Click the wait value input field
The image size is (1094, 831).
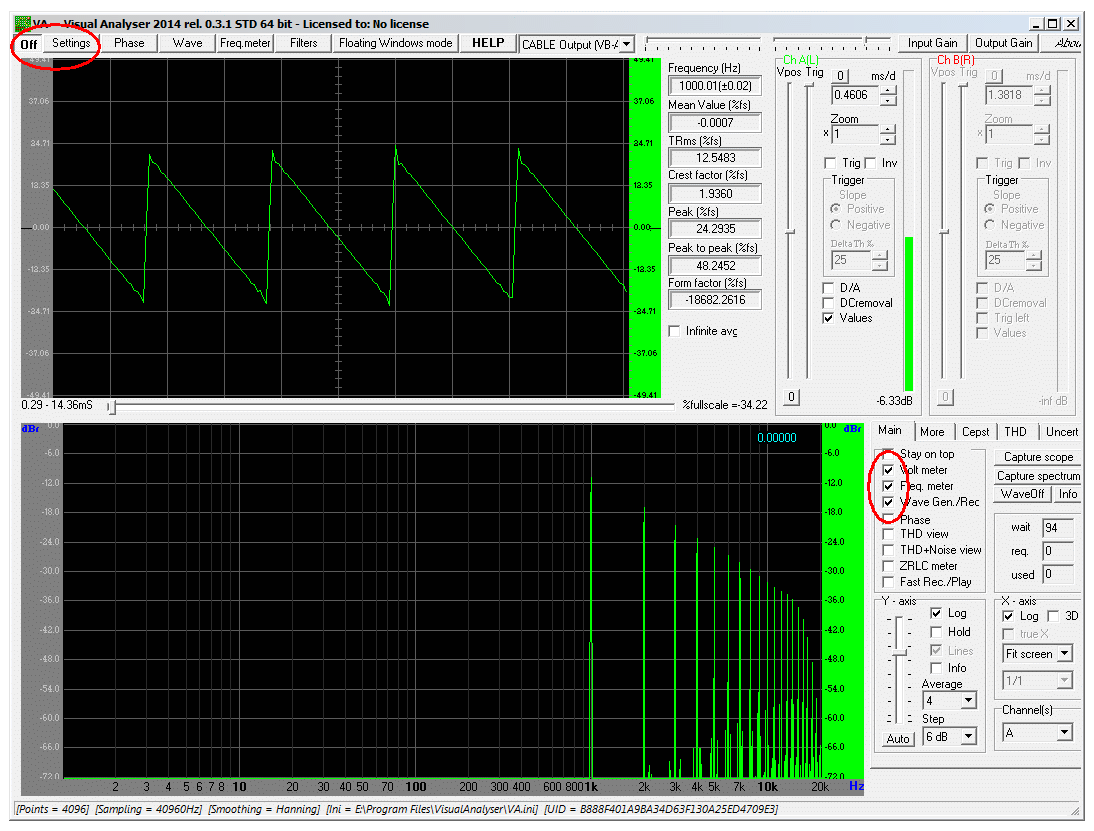[1059, 527]
